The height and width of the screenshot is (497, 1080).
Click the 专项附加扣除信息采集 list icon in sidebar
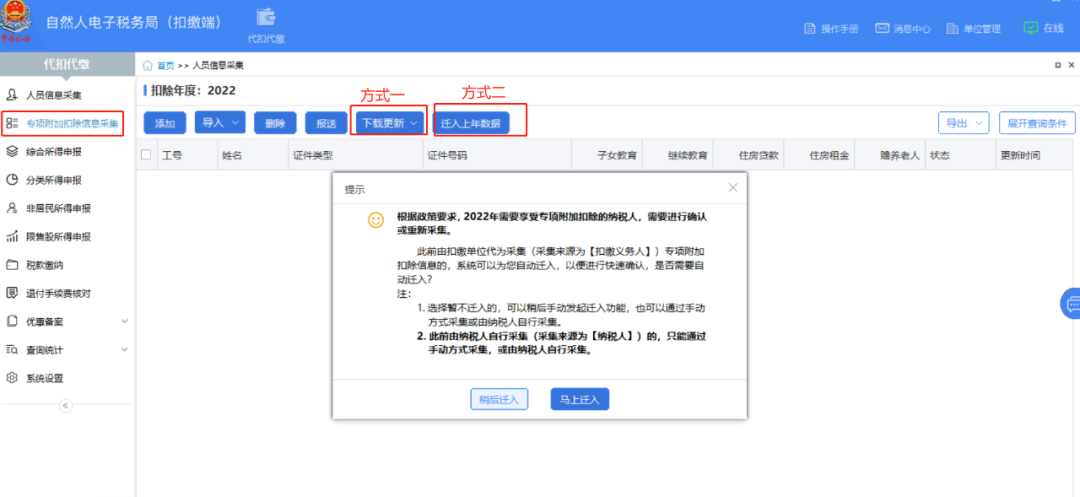coord(11,123)
